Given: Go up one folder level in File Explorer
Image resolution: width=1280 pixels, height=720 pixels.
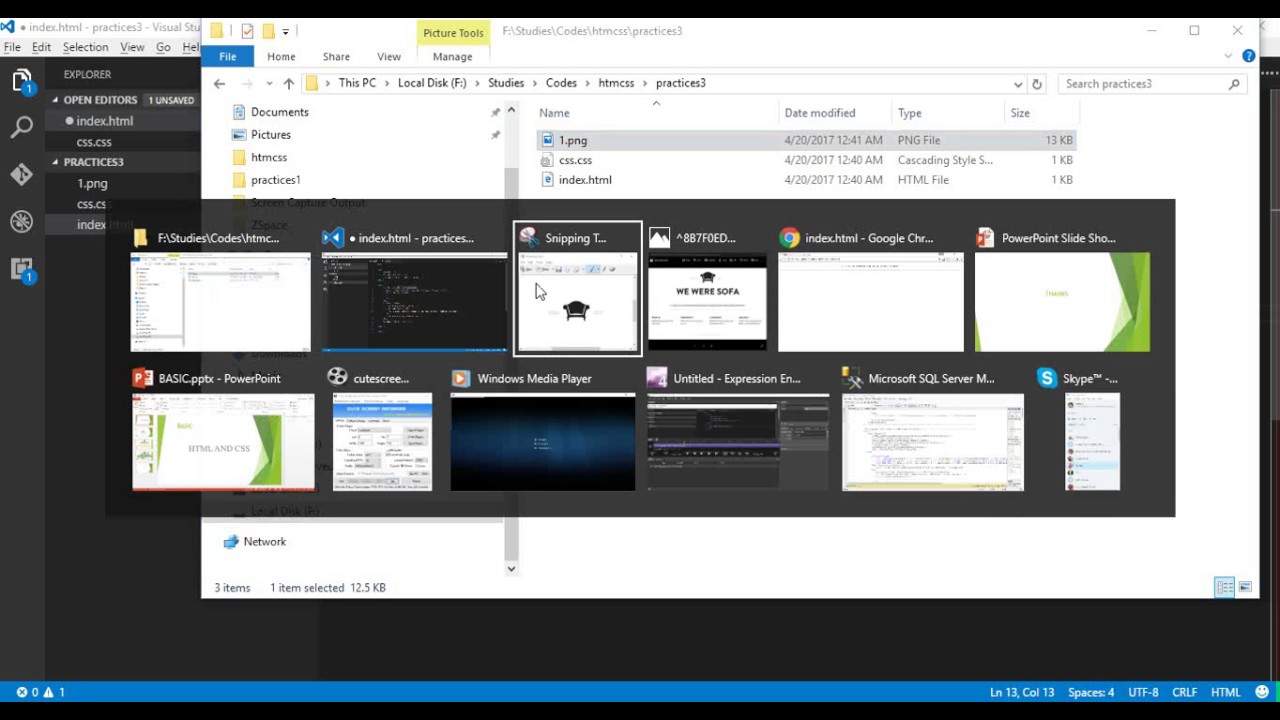Looking at the screenshot, I should pos(288,84).
